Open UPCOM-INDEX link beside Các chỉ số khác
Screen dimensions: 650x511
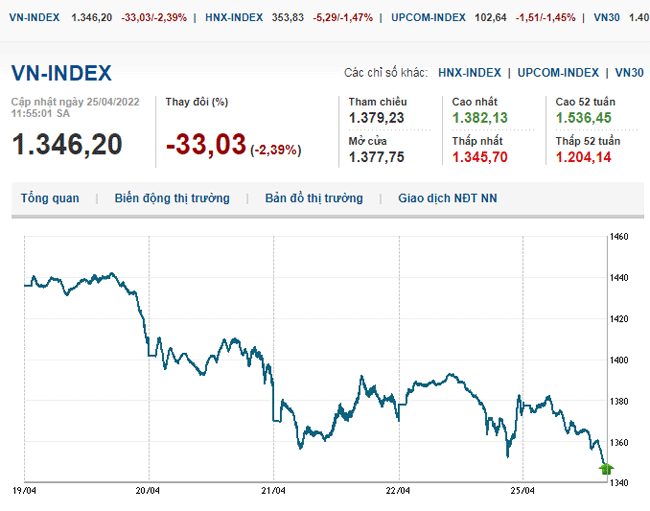coord(558,73)
